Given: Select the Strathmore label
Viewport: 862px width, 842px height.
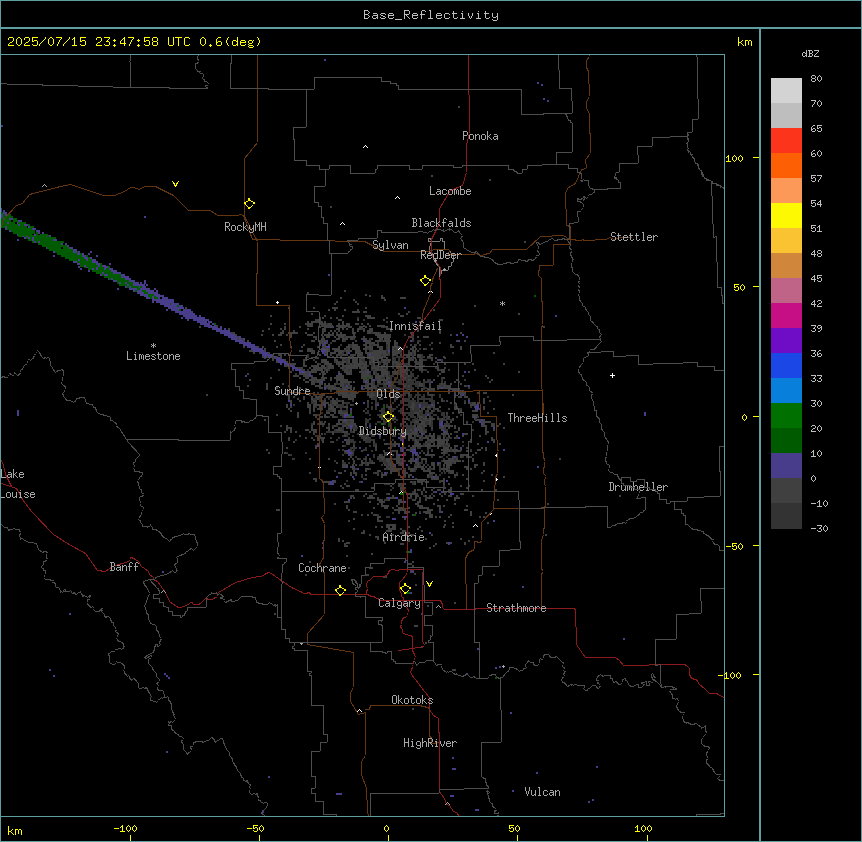Looking at the screenshot, I should [x=516, y=608].
